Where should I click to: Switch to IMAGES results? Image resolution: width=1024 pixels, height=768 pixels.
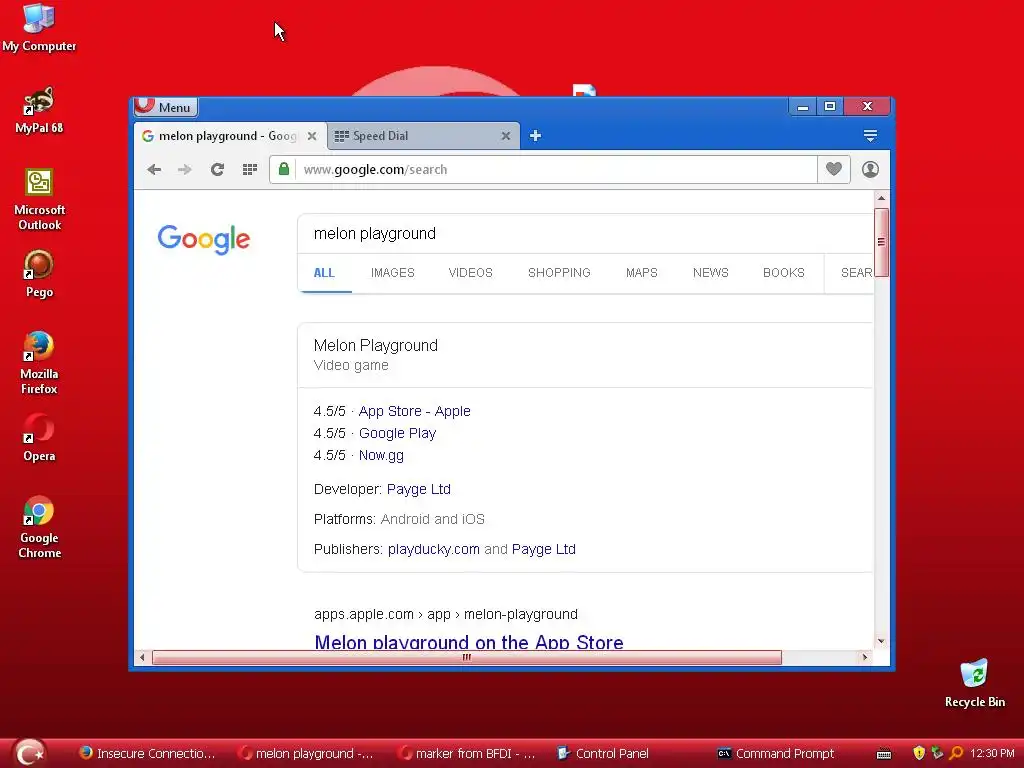point(392,273)
